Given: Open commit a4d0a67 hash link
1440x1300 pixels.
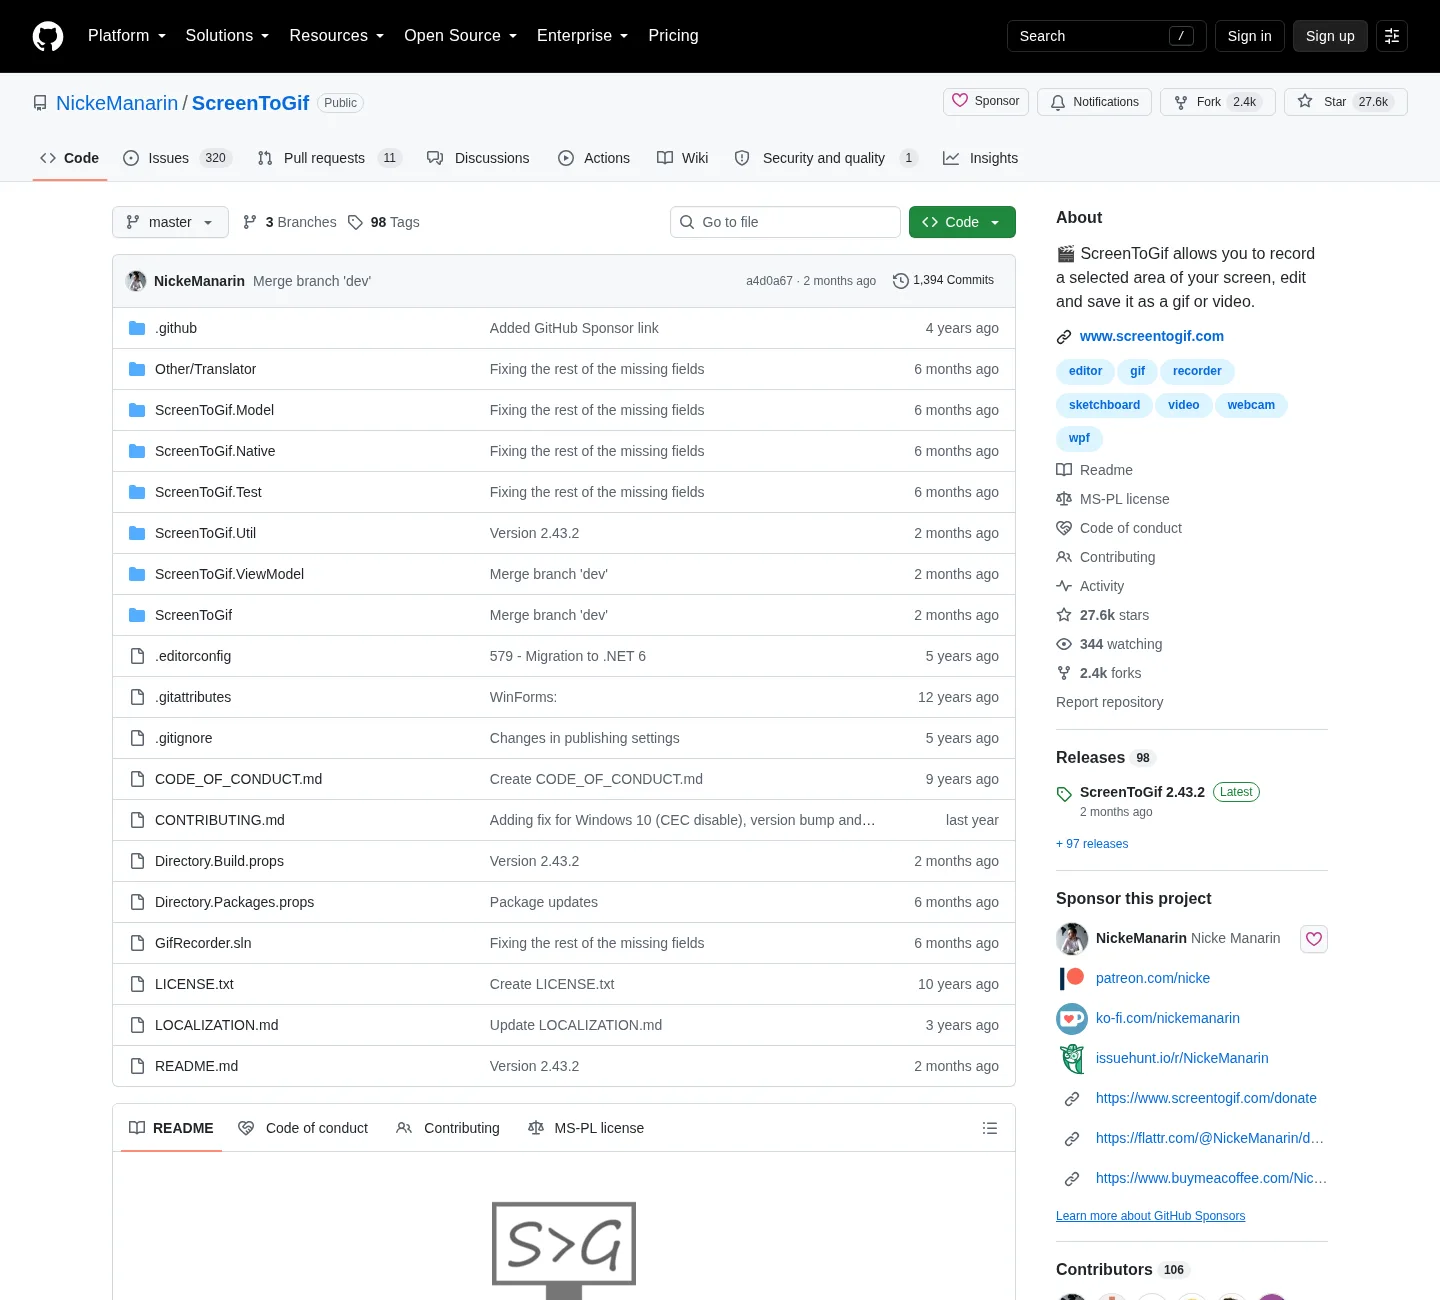Looking at the screenshot, I should (769, 281).
